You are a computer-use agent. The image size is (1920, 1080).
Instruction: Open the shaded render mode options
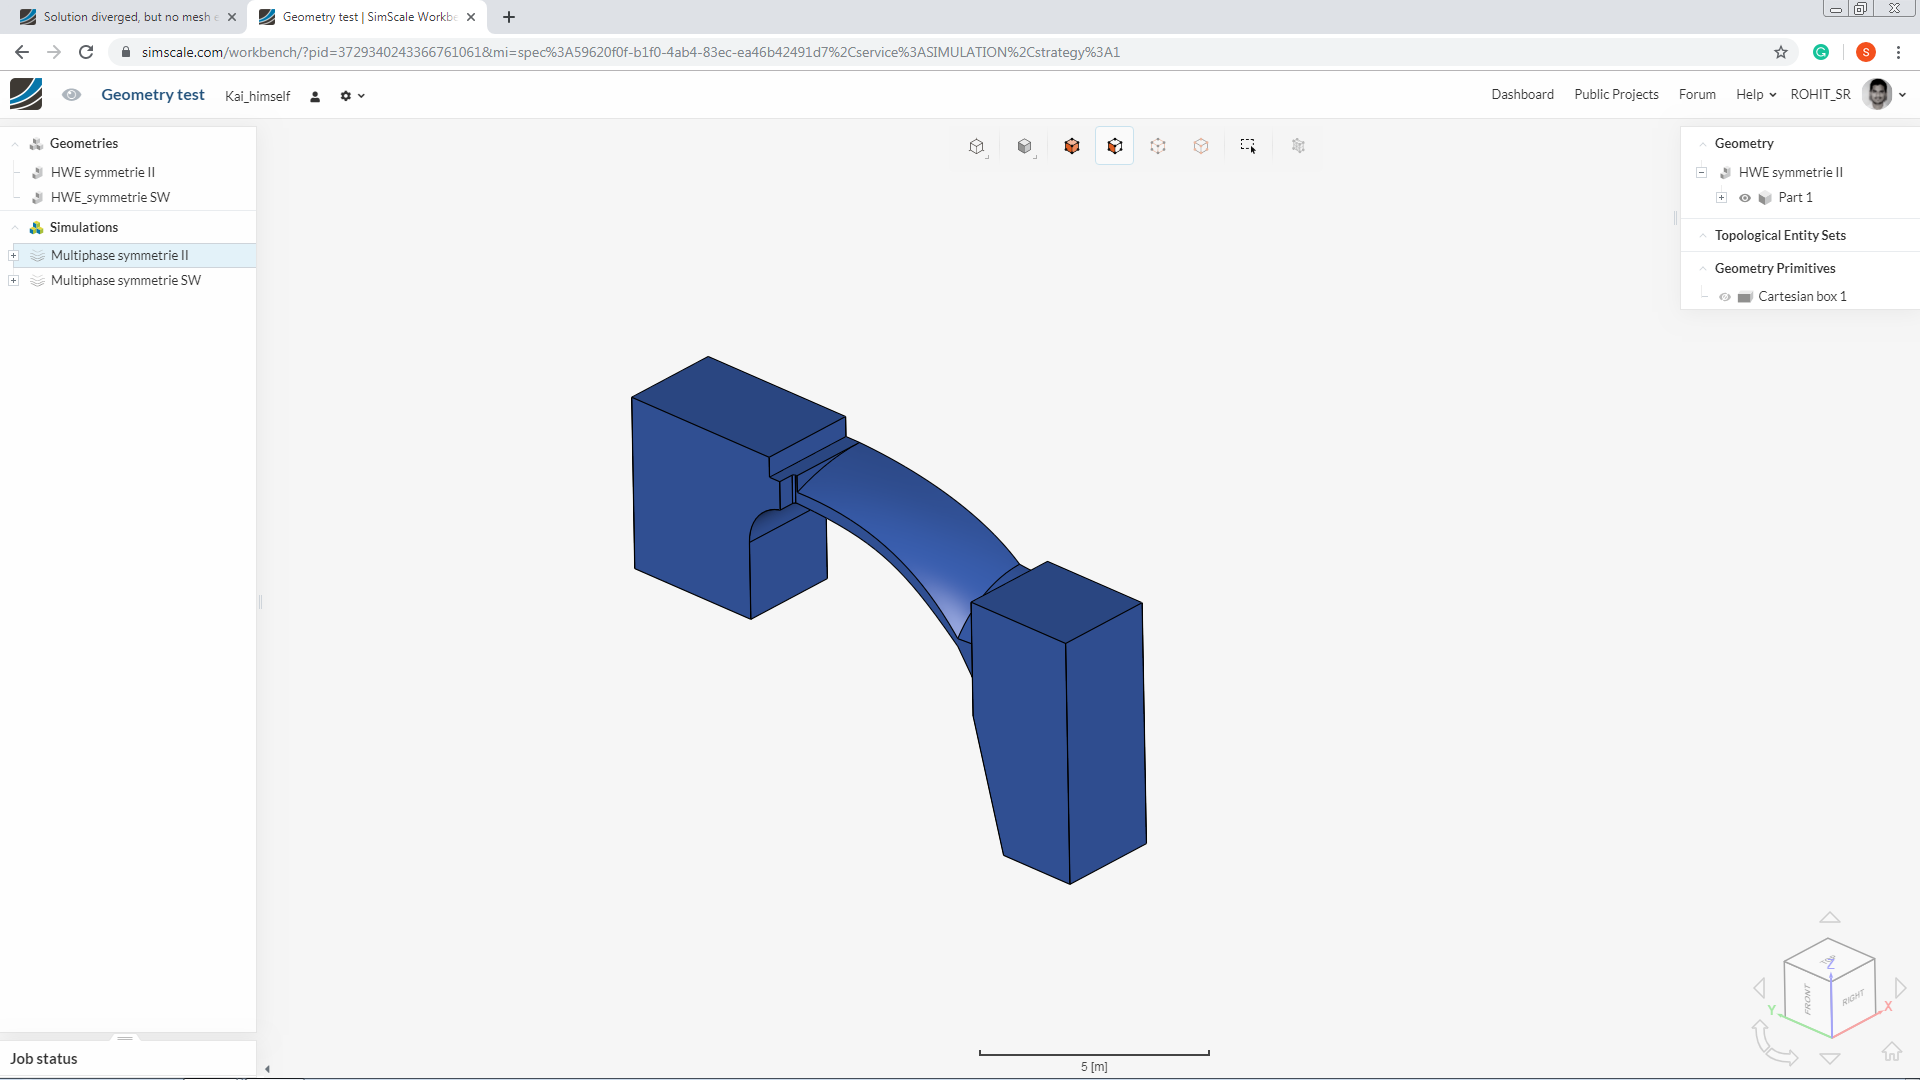(1025, 146)
